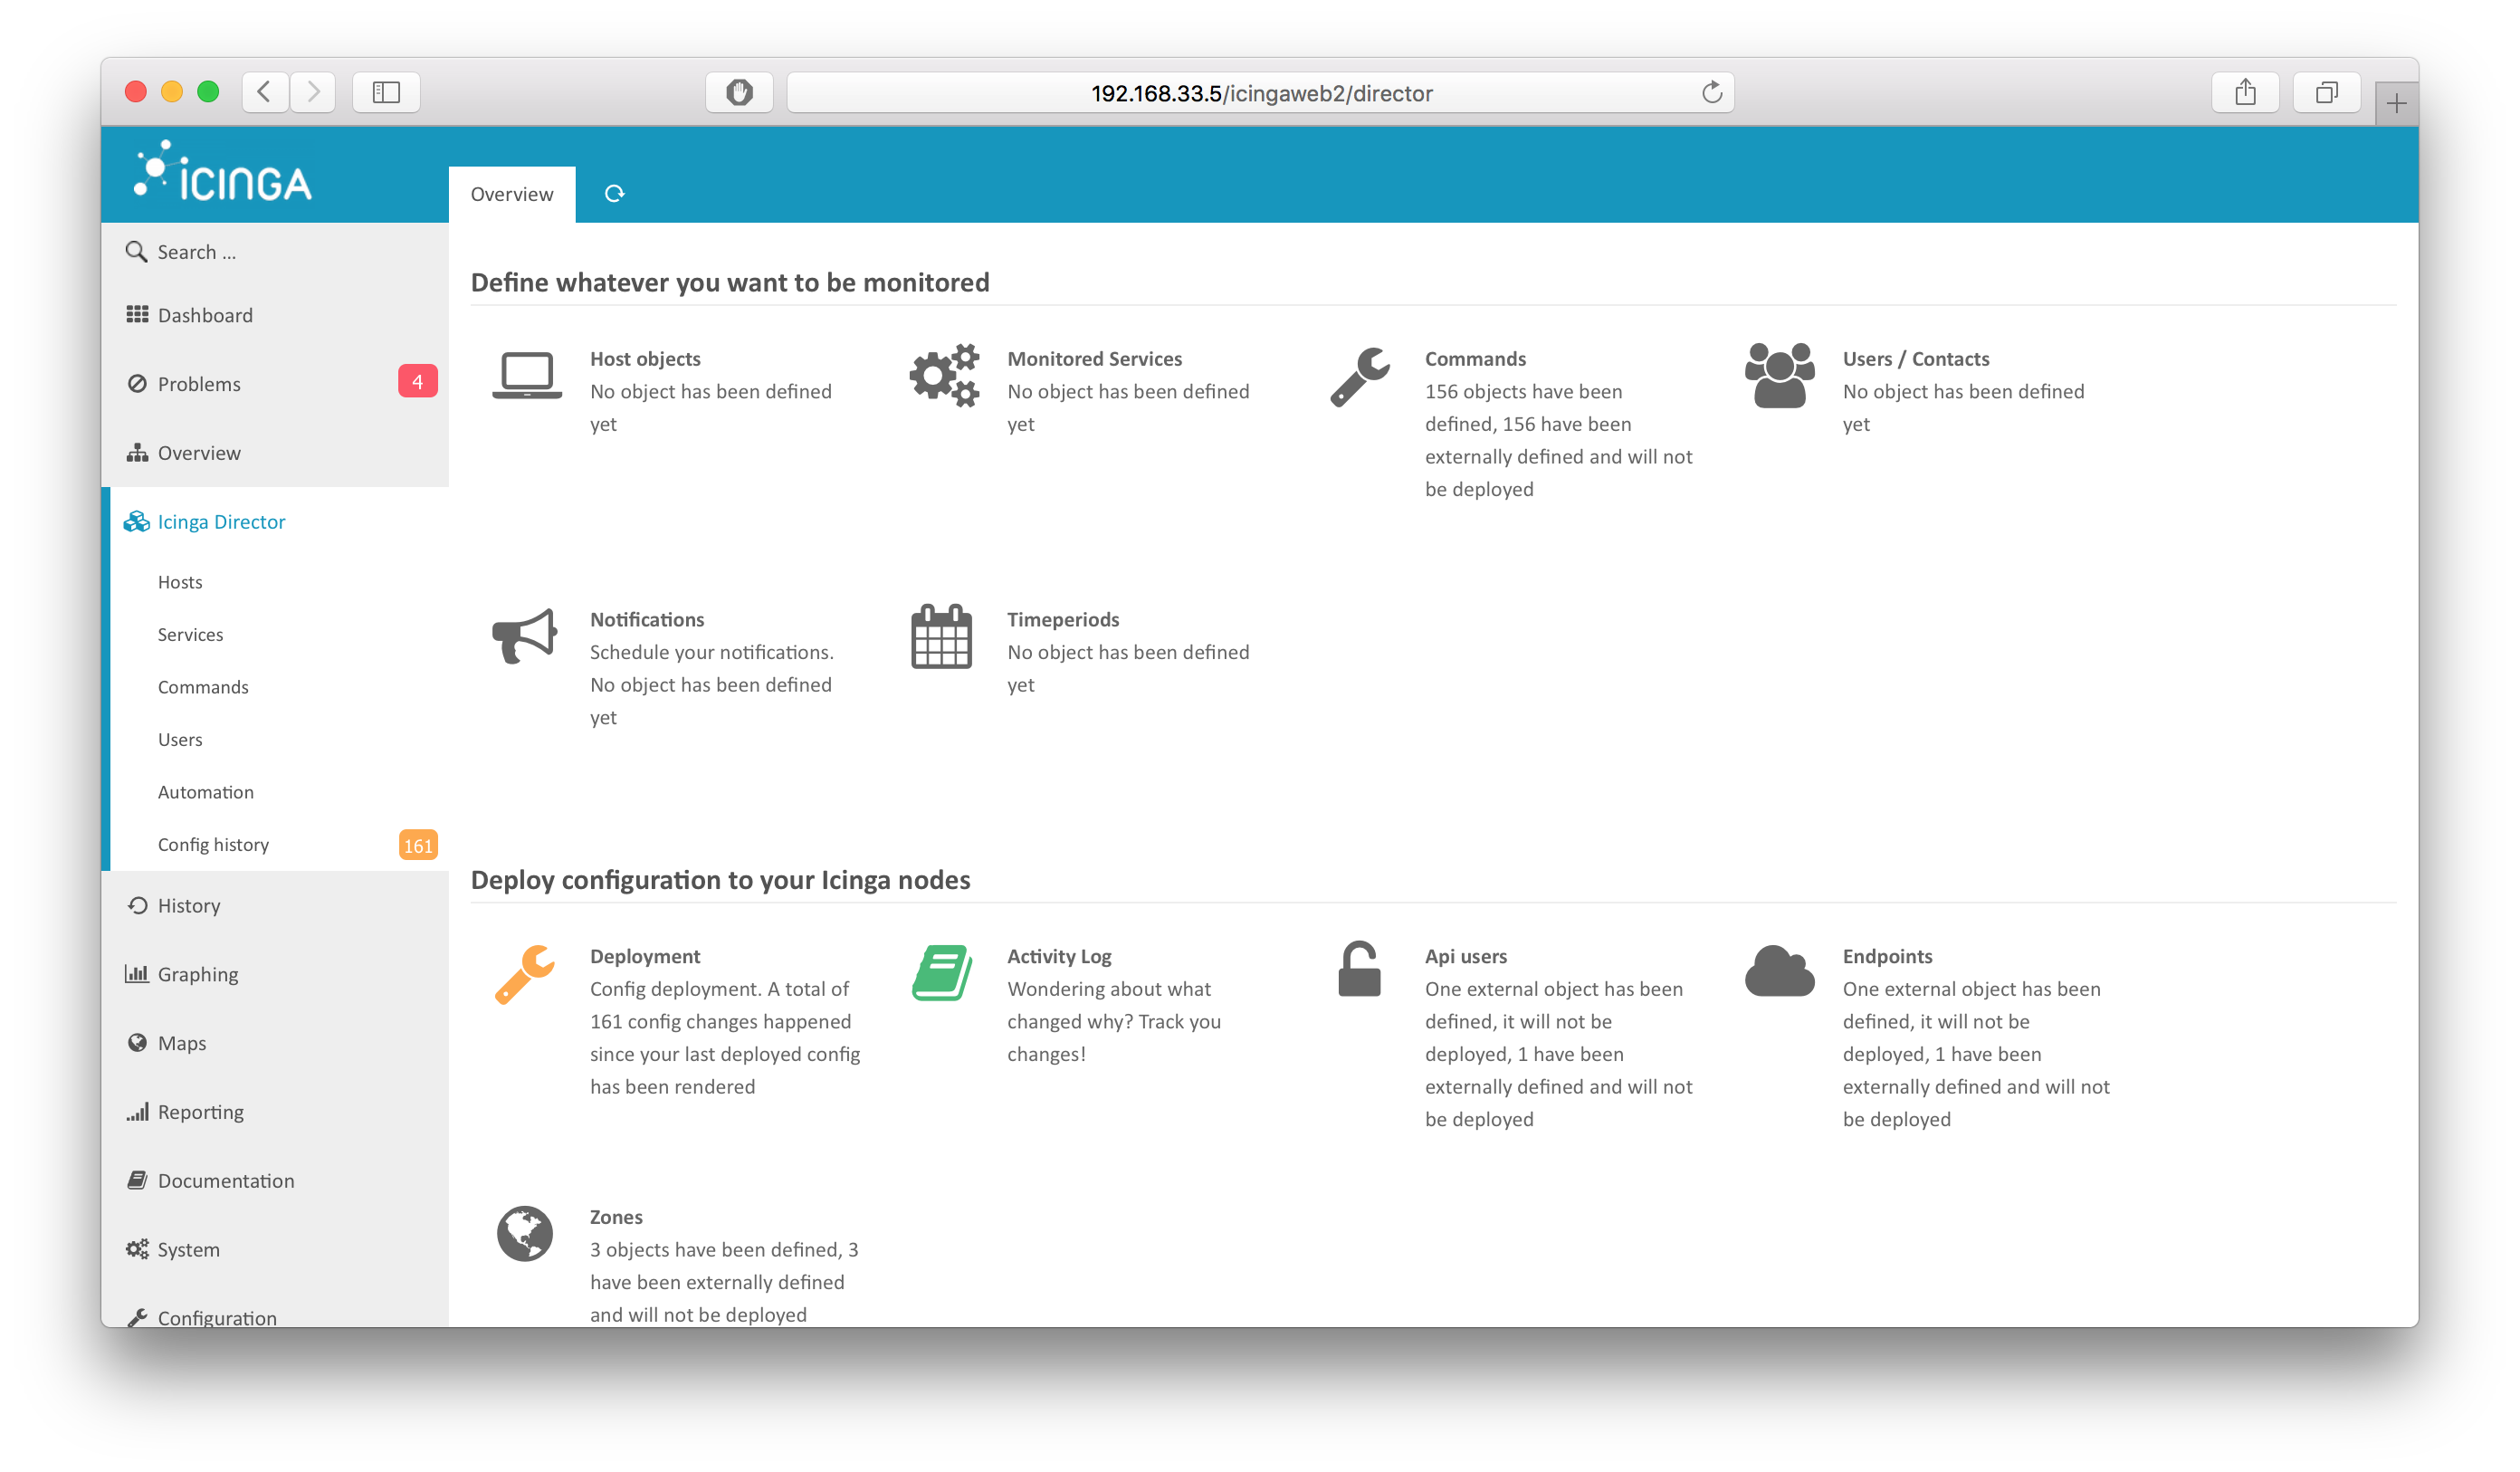The image size is (2520, 1472).
Task: Expand the Commands sidebar item
Action: point(201,685)
